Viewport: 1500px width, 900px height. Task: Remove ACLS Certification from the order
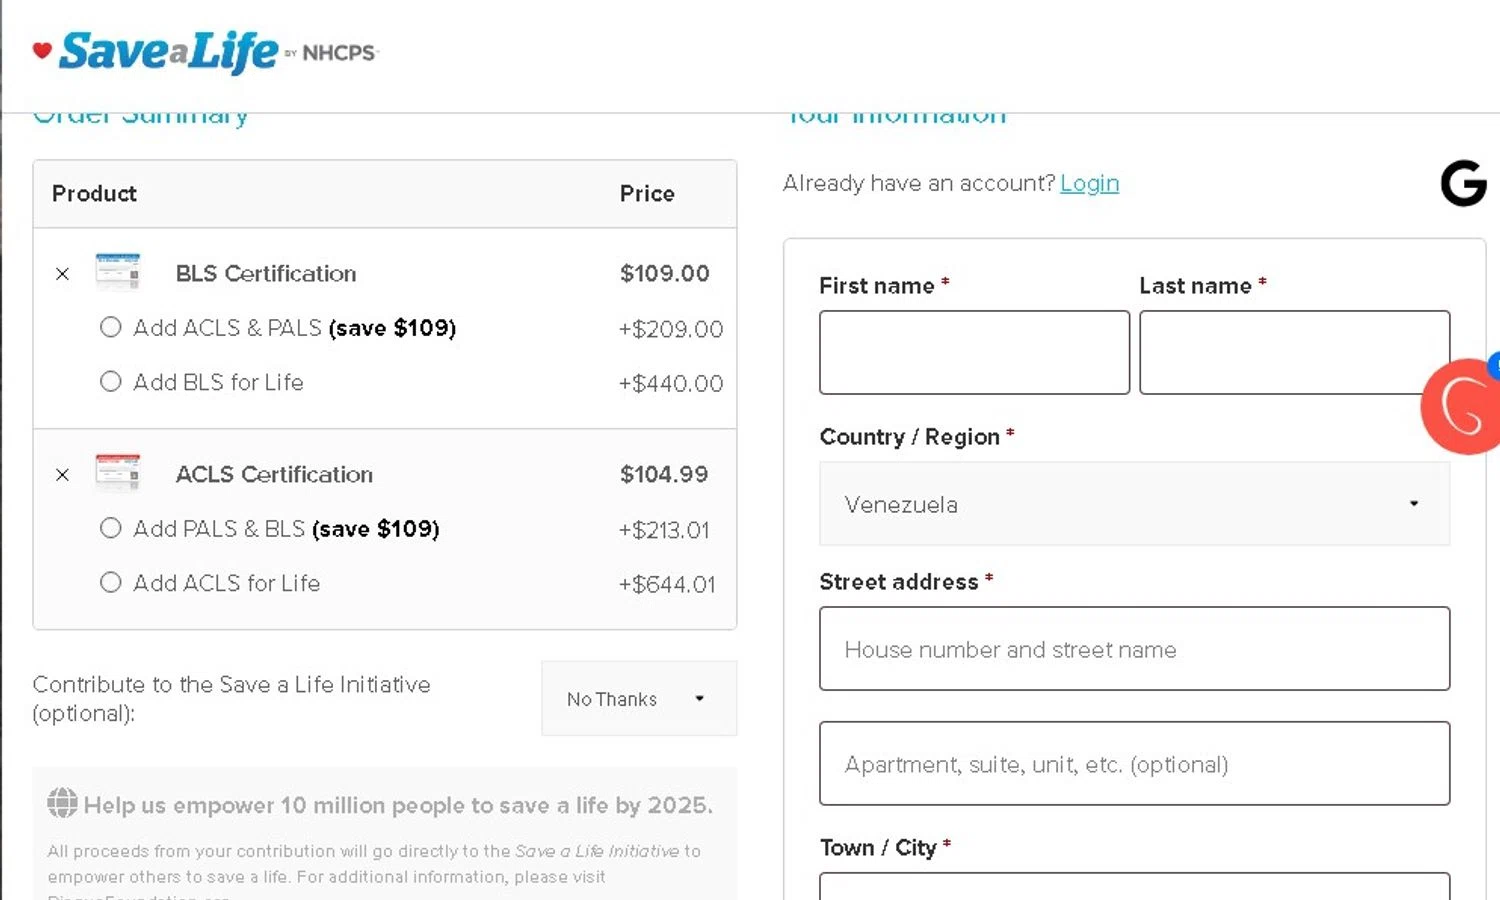click(x=63, y=475)
